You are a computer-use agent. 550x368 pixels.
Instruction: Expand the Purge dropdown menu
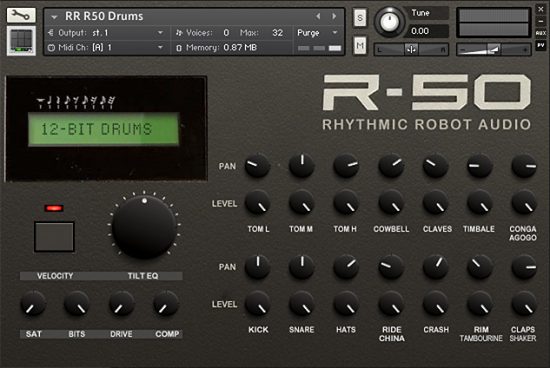click(335, 33)
